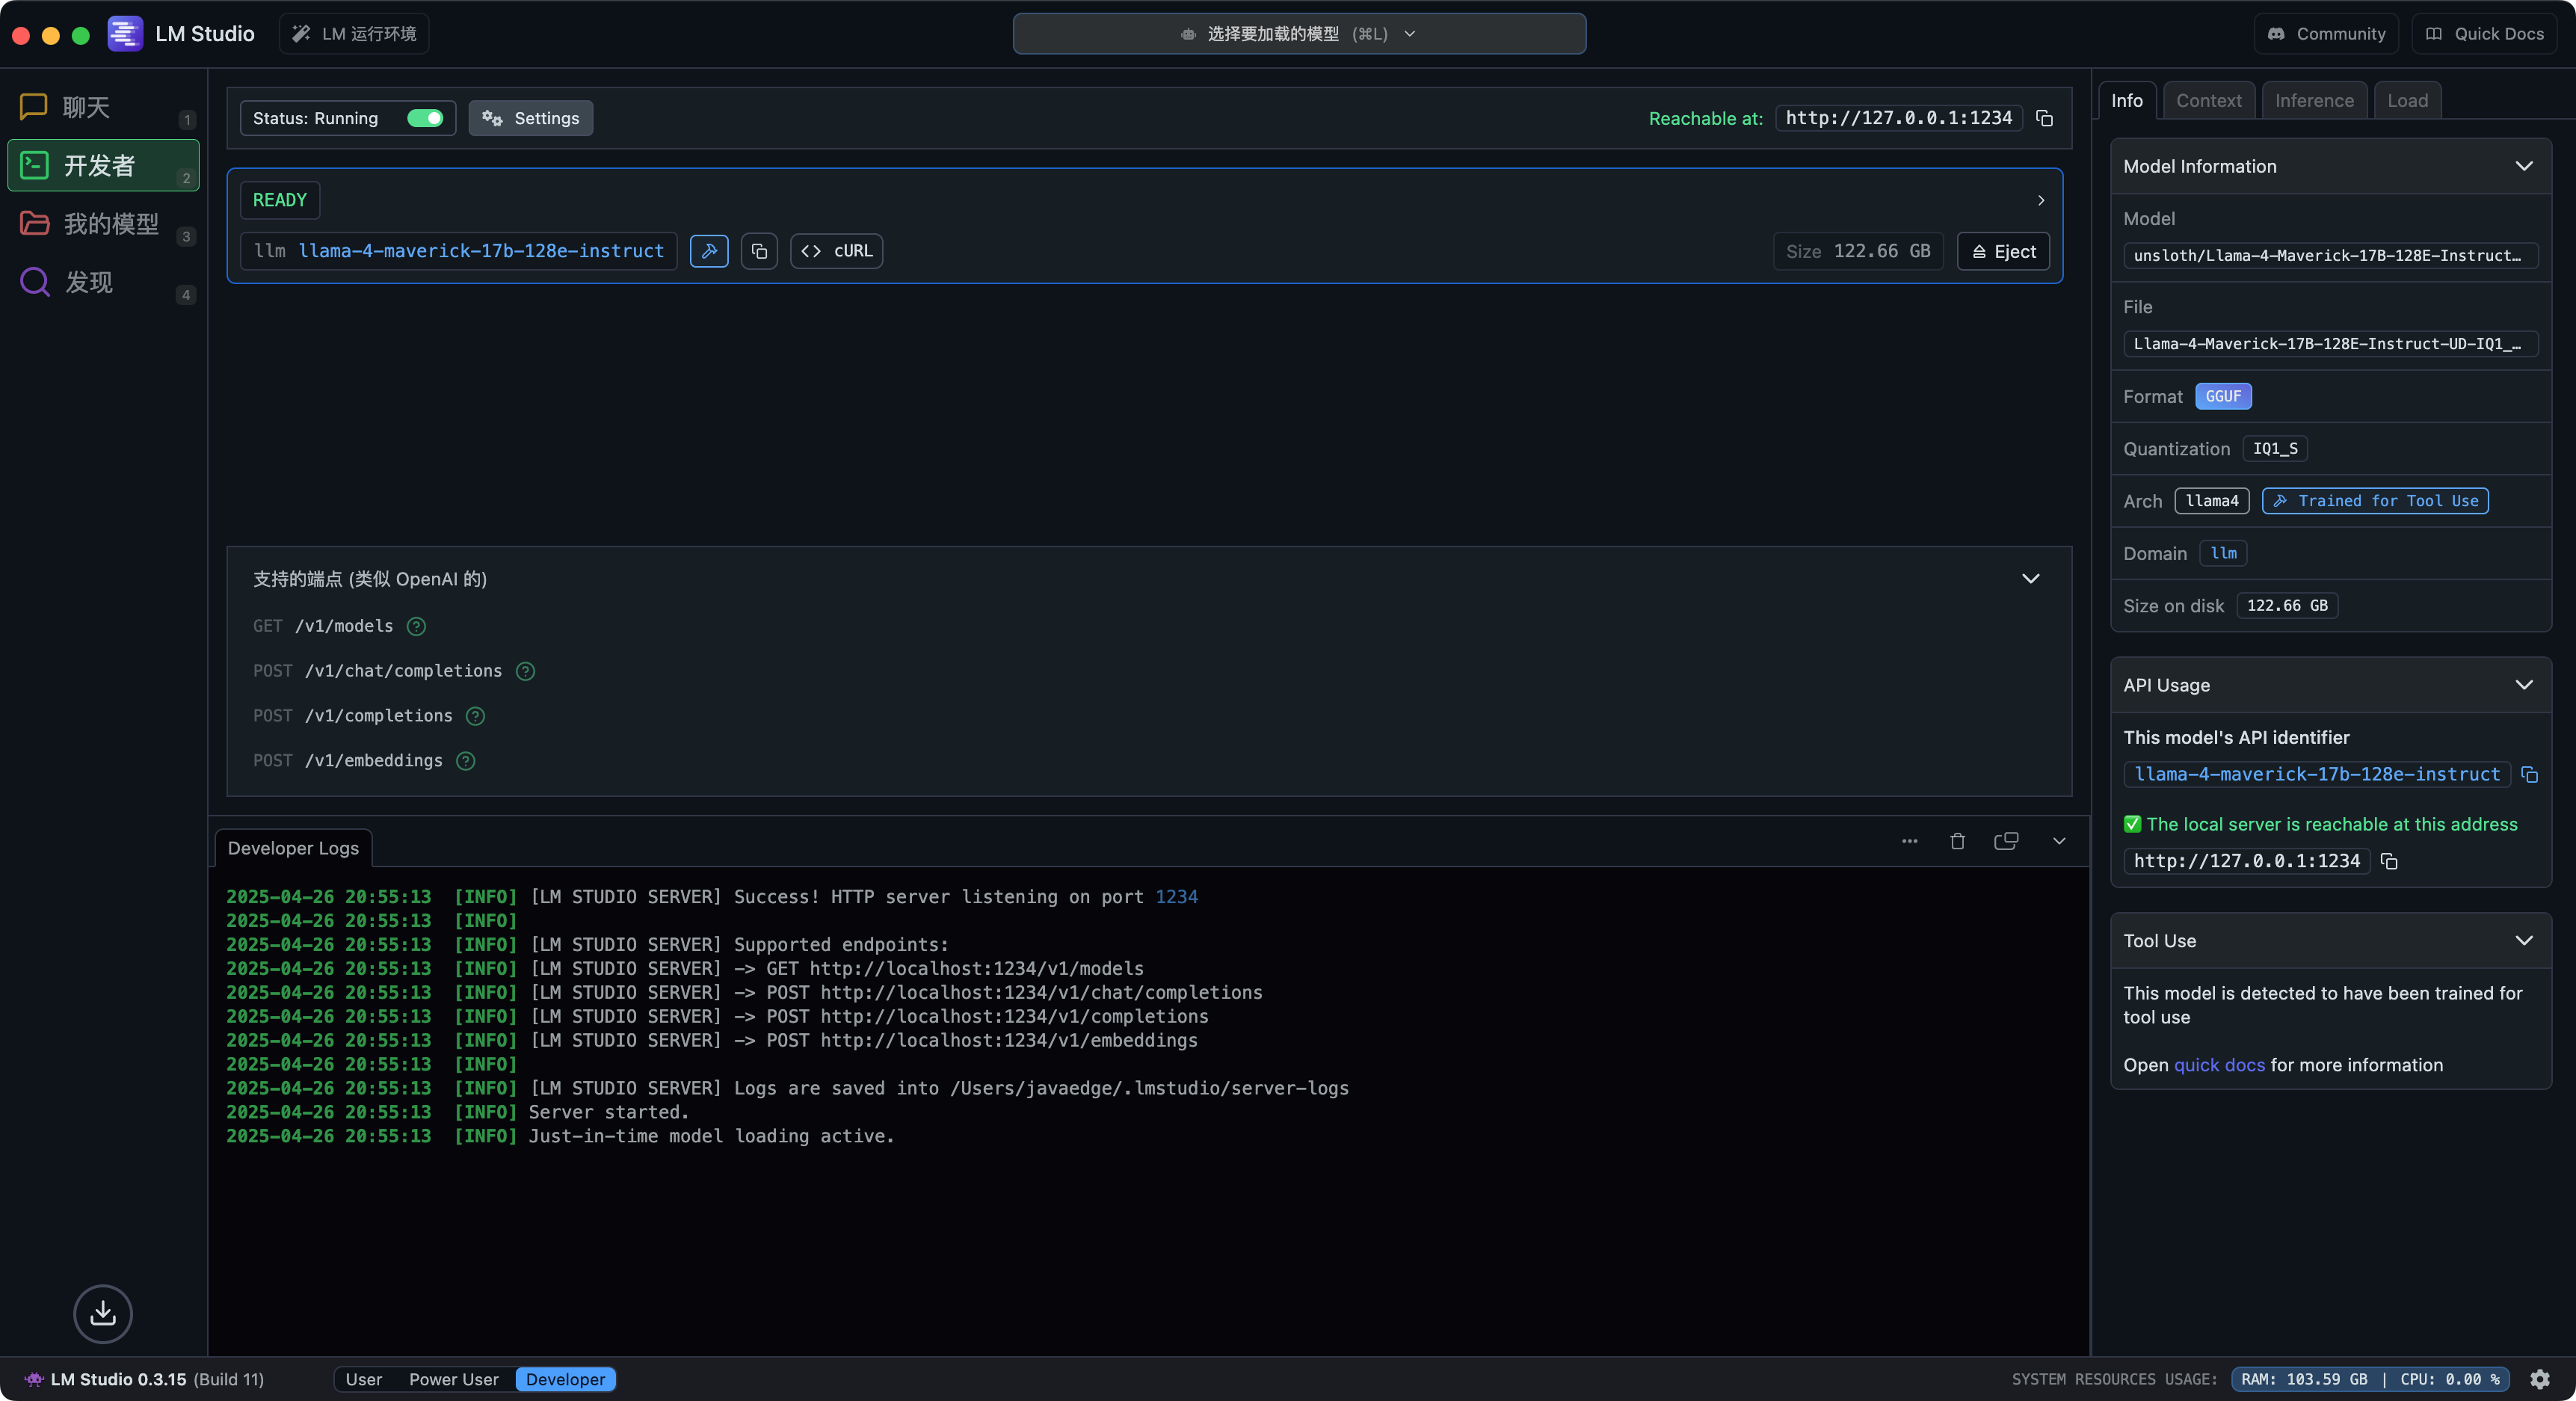Open the quick docs link

[2219, 1065]
